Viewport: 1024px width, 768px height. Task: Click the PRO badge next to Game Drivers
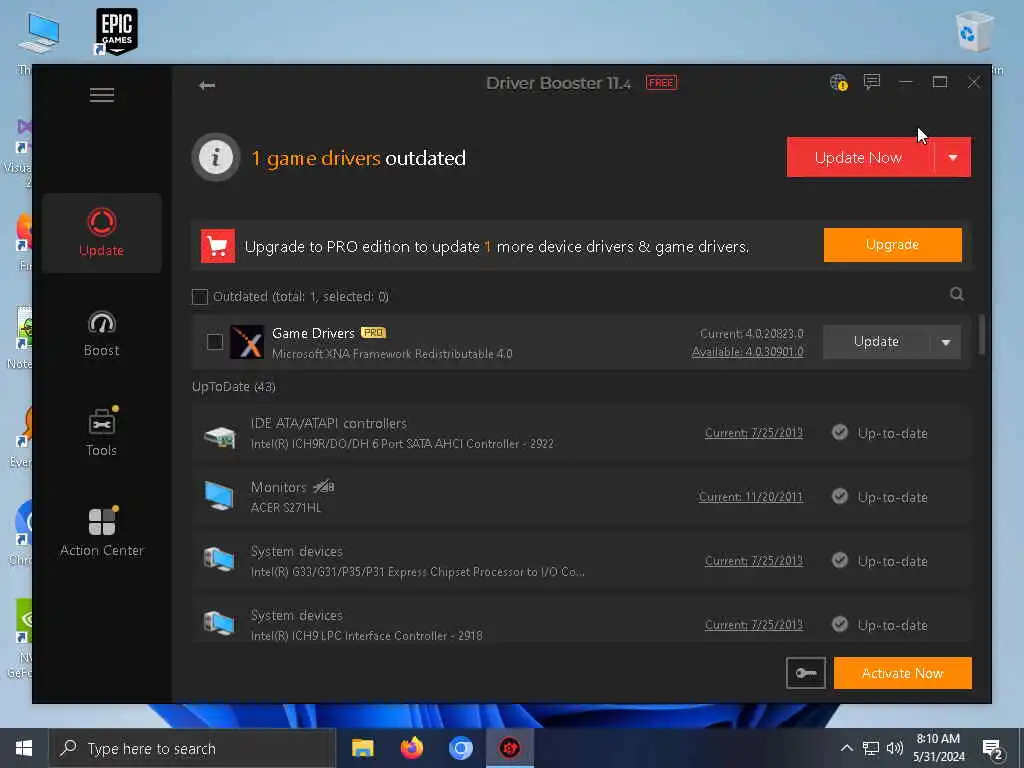coord(374,332)
